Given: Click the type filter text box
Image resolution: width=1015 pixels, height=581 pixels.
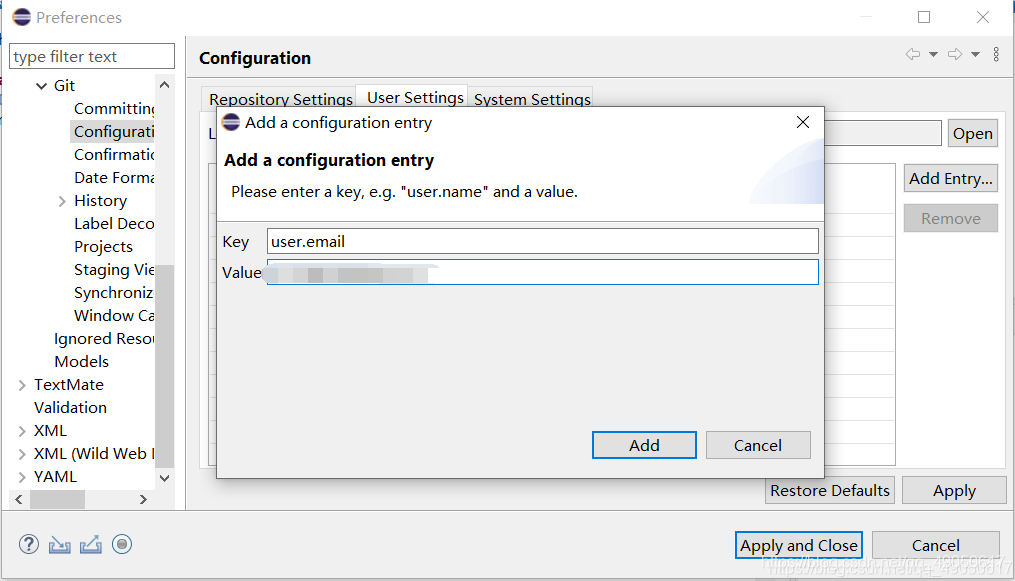Looking at the screenshot, I should point(92,56).
